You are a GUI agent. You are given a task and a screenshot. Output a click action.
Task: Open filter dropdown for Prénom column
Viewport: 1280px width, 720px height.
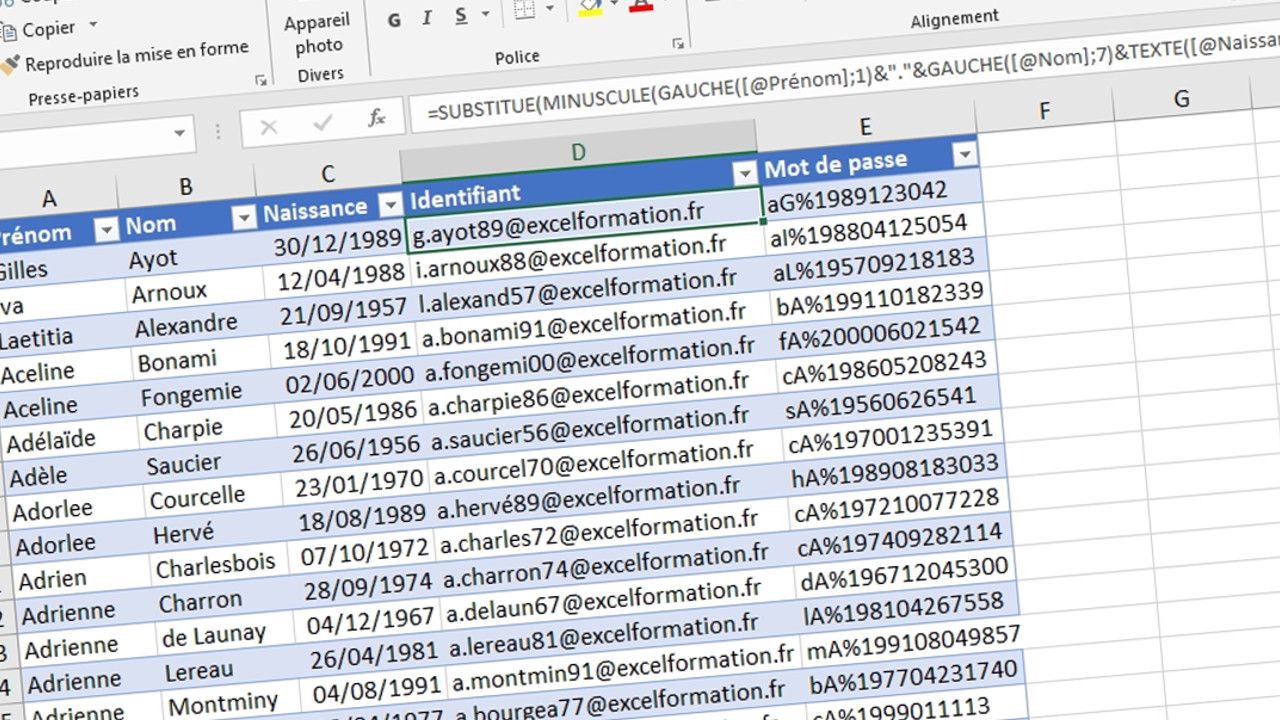pos(105,231)
